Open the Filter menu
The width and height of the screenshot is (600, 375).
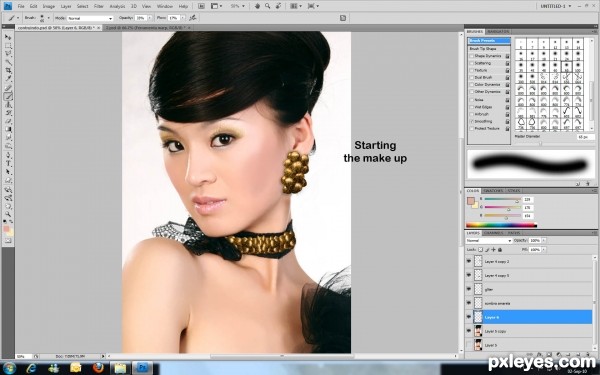pos(99,7)
